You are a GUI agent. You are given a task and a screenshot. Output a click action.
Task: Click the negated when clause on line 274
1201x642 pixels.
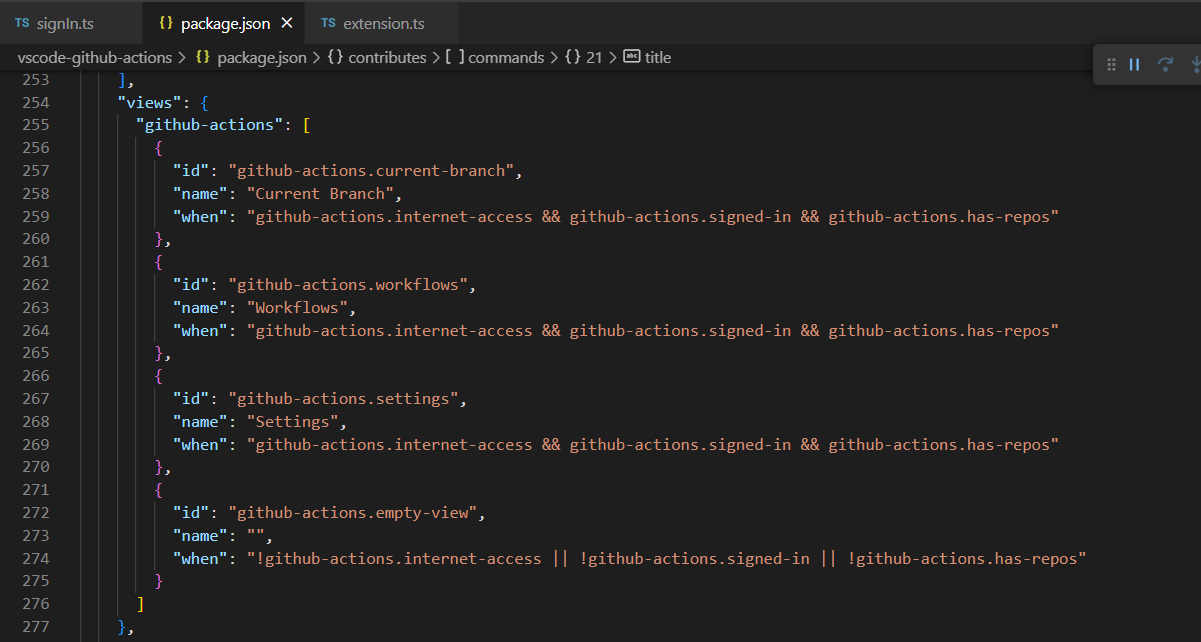pyautogui.click(x=667, y=559)
